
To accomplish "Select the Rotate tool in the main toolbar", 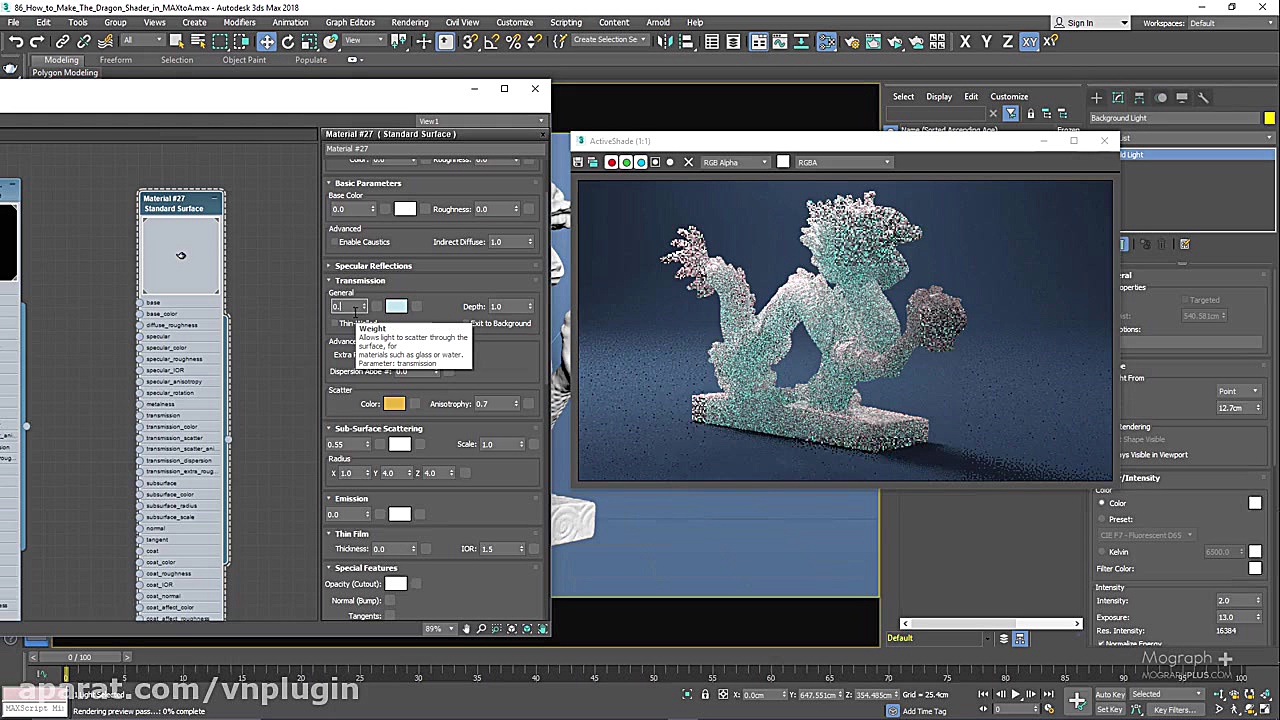I will coord(288,41).
